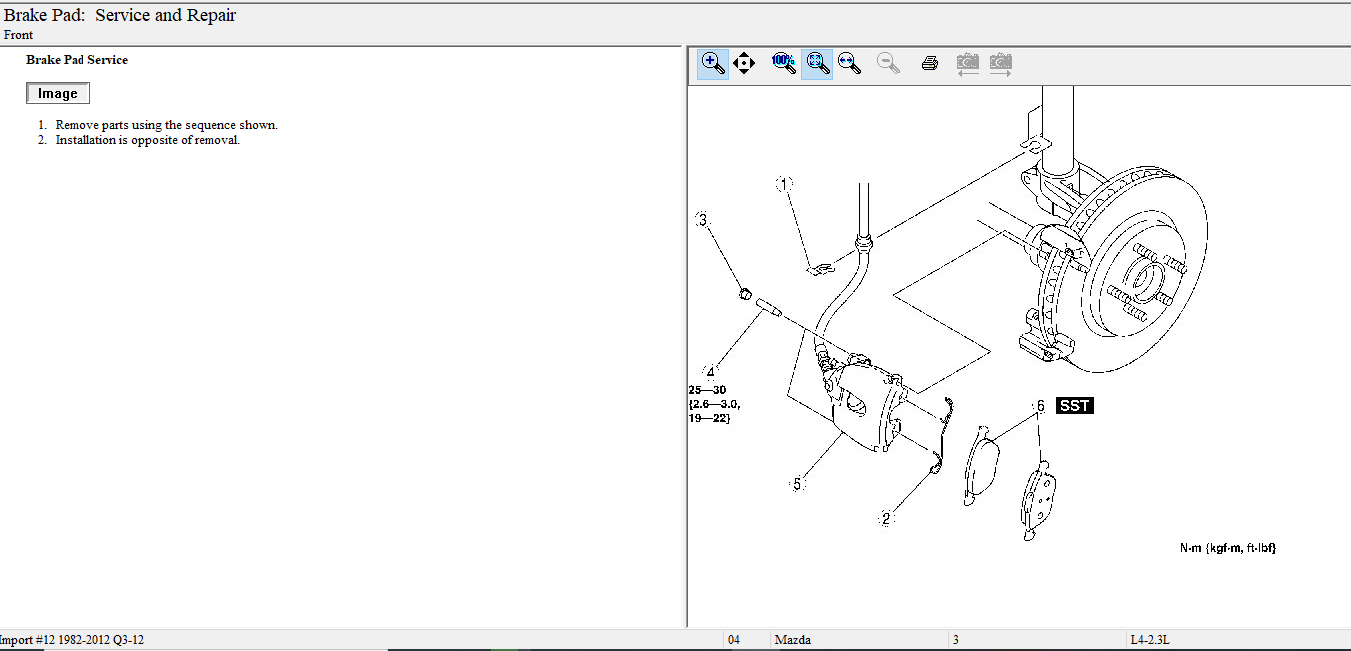Viewport: 1351px width, 651px height.
Task: Click the Image button
Action: click(58, 93)
